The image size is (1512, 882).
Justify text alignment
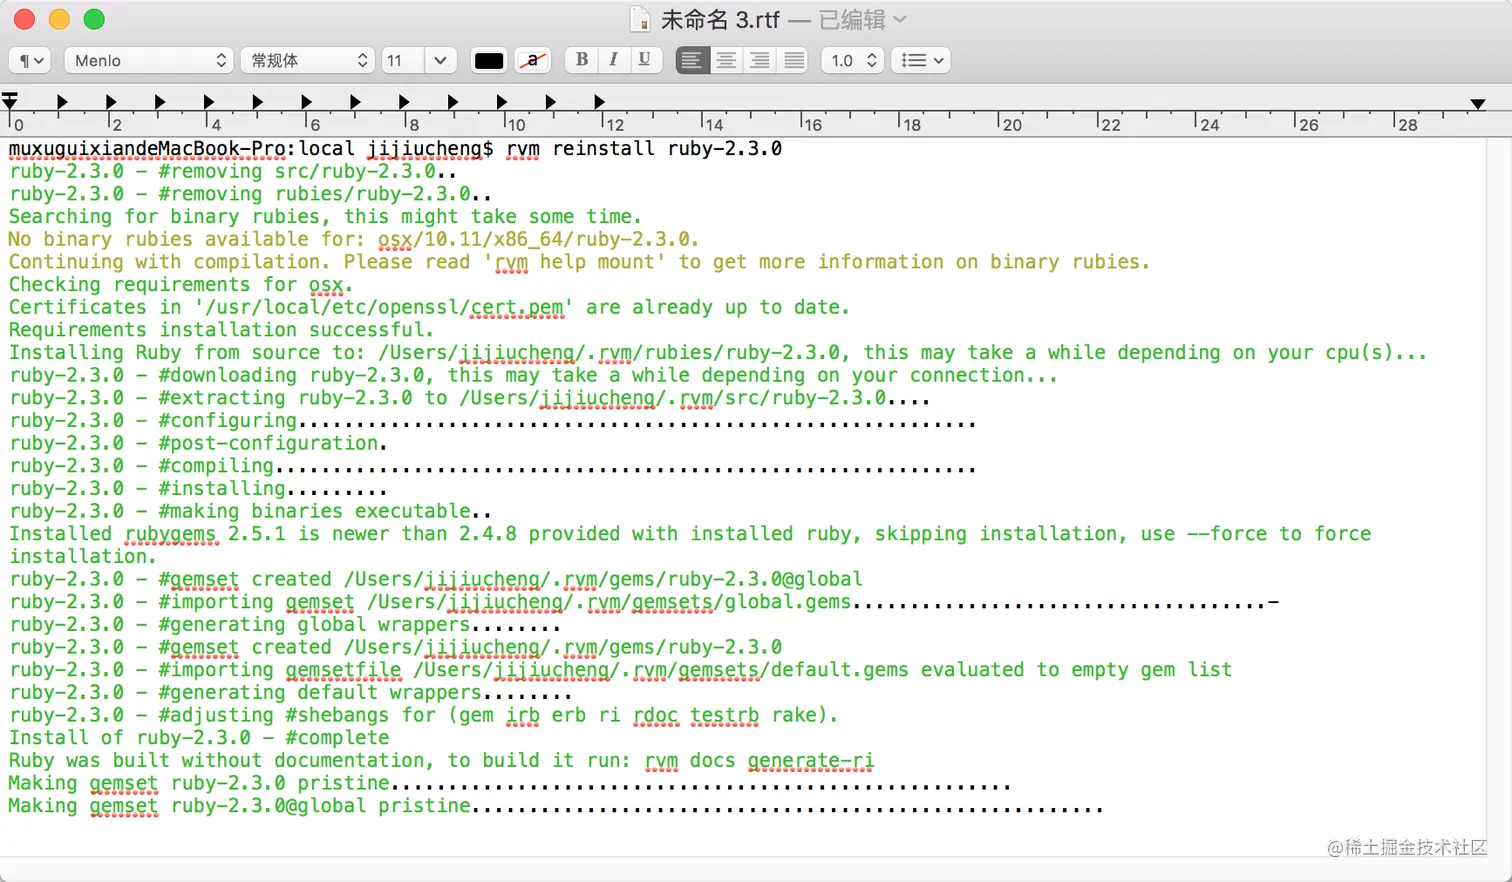[794, 61]
